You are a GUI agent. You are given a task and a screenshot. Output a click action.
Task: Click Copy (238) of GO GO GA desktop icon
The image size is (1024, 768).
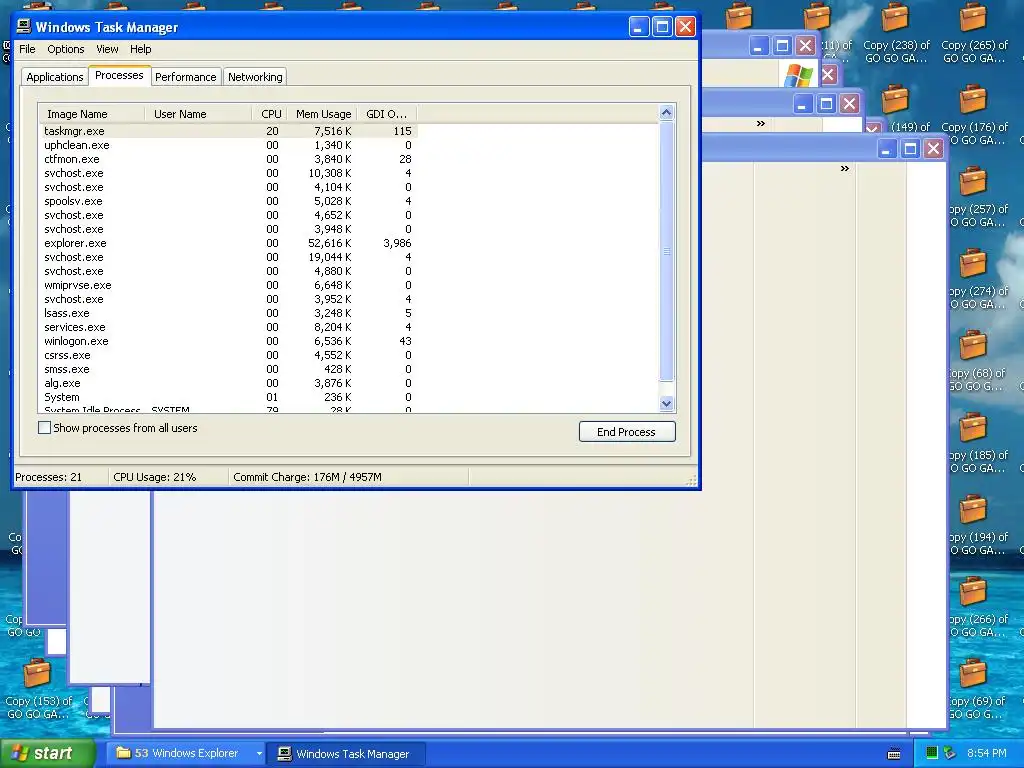pos(896,32)
